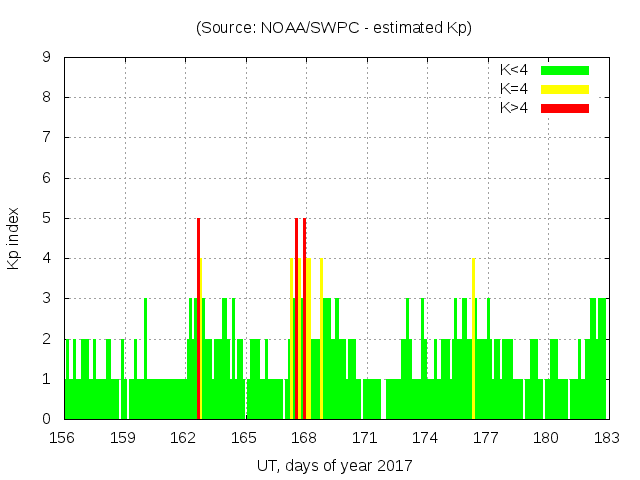Click the 5 tick label on y-axis
Image resolution: width=640 pixels, height=480 pixels.
pos(46,218)
